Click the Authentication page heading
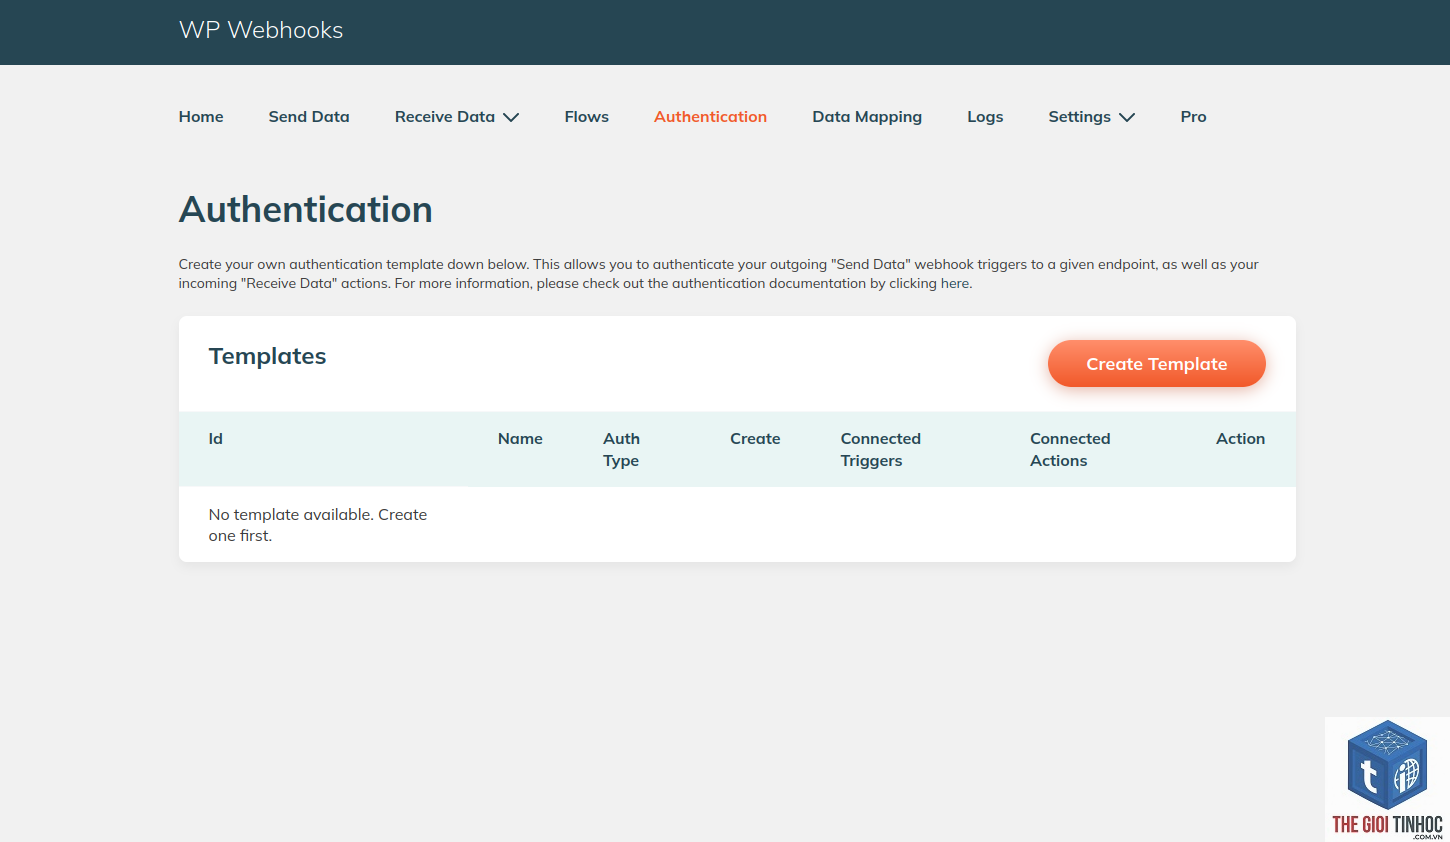This screenshot has width=1450, height=842. tap(306, 210)
